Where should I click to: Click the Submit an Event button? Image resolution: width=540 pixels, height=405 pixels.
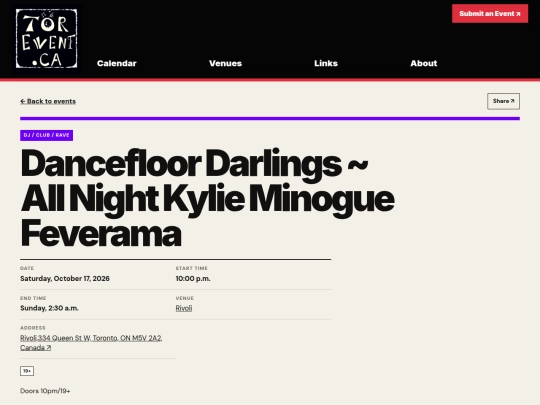490,14
